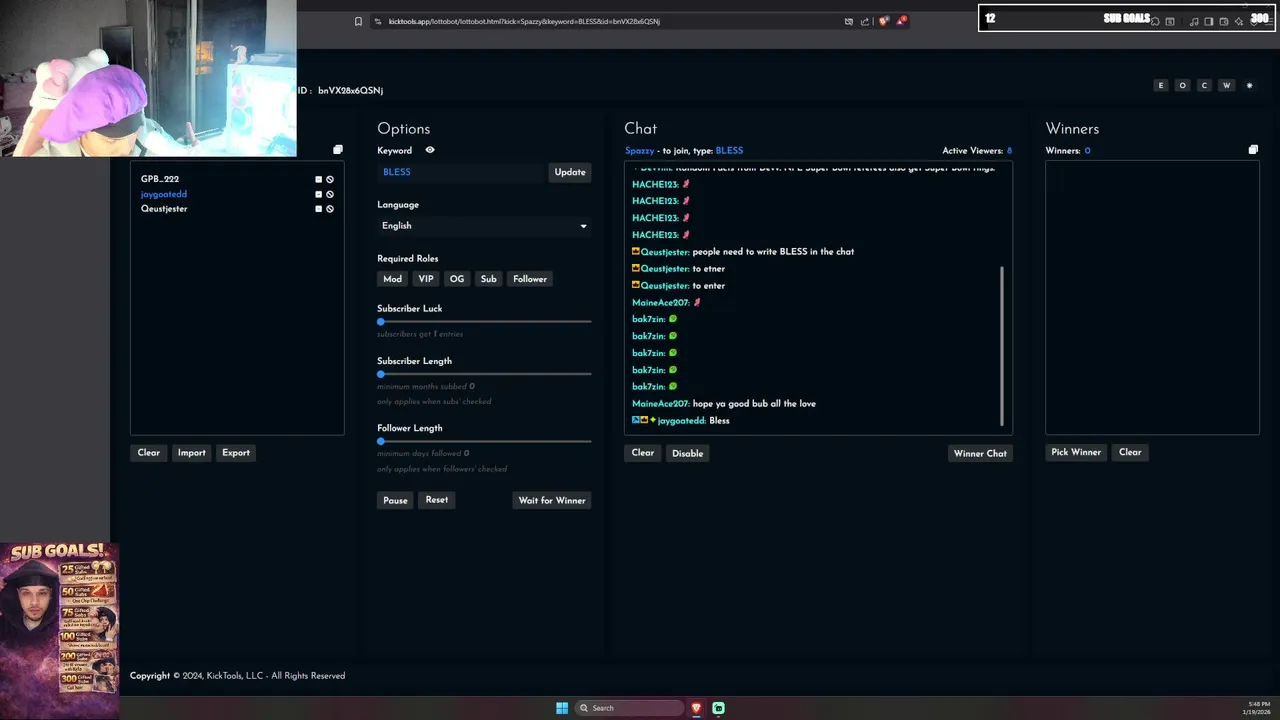This screenshot has height=720, width=1280.
Task: Click the share icon in the address bar
Action: (x=865, y=21)
